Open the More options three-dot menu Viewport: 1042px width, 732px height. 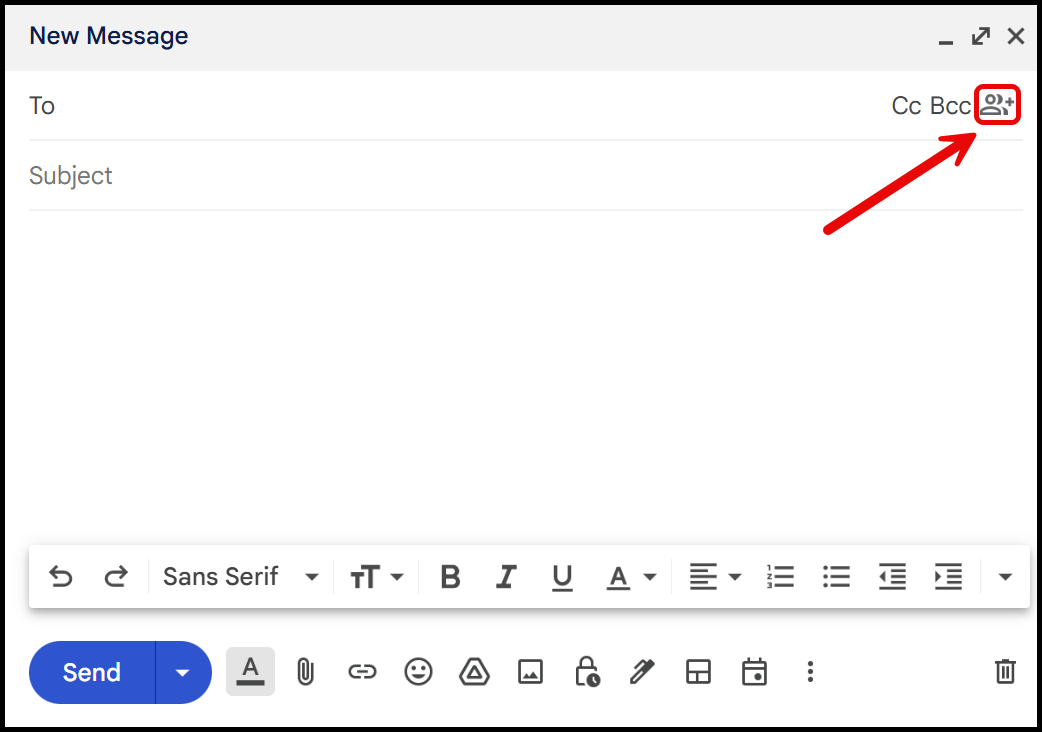pos(810,672)
